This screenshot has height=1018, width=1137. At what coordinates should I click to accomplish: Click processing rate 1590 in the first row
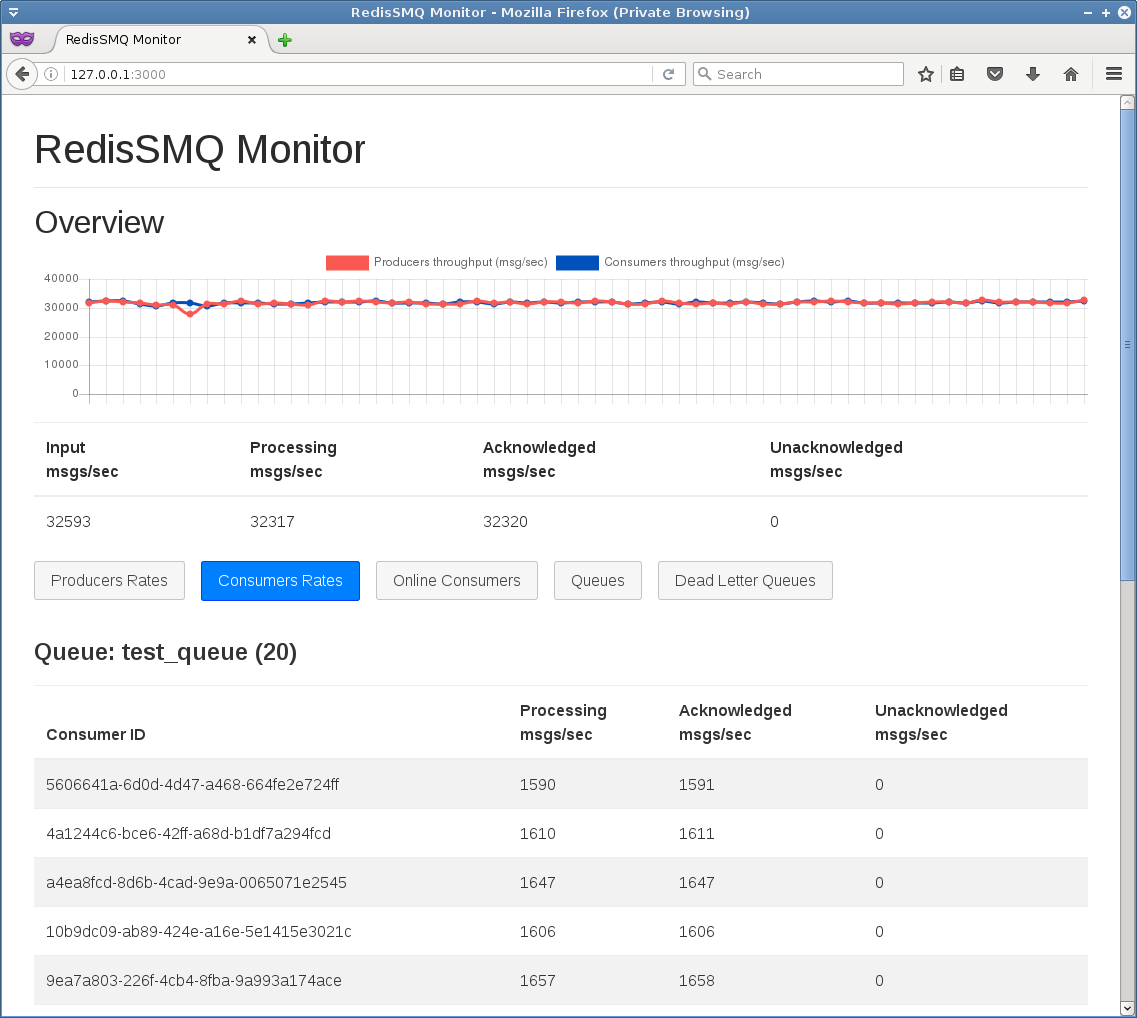point(537,785)
